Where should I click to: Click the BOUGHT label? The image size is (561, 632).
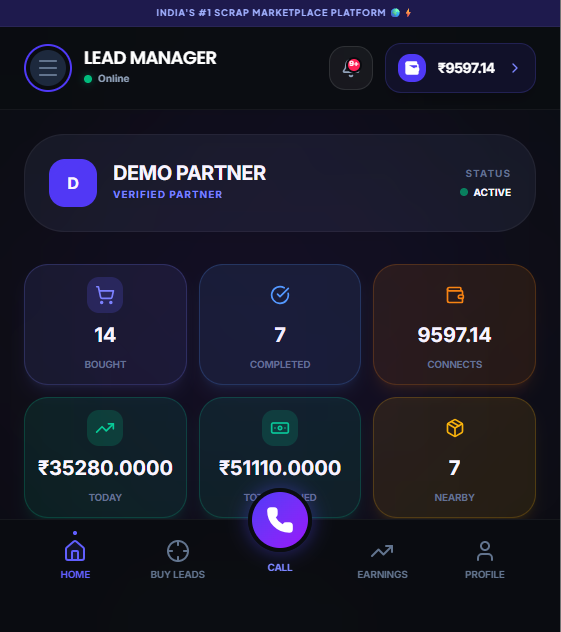(105, 364)
